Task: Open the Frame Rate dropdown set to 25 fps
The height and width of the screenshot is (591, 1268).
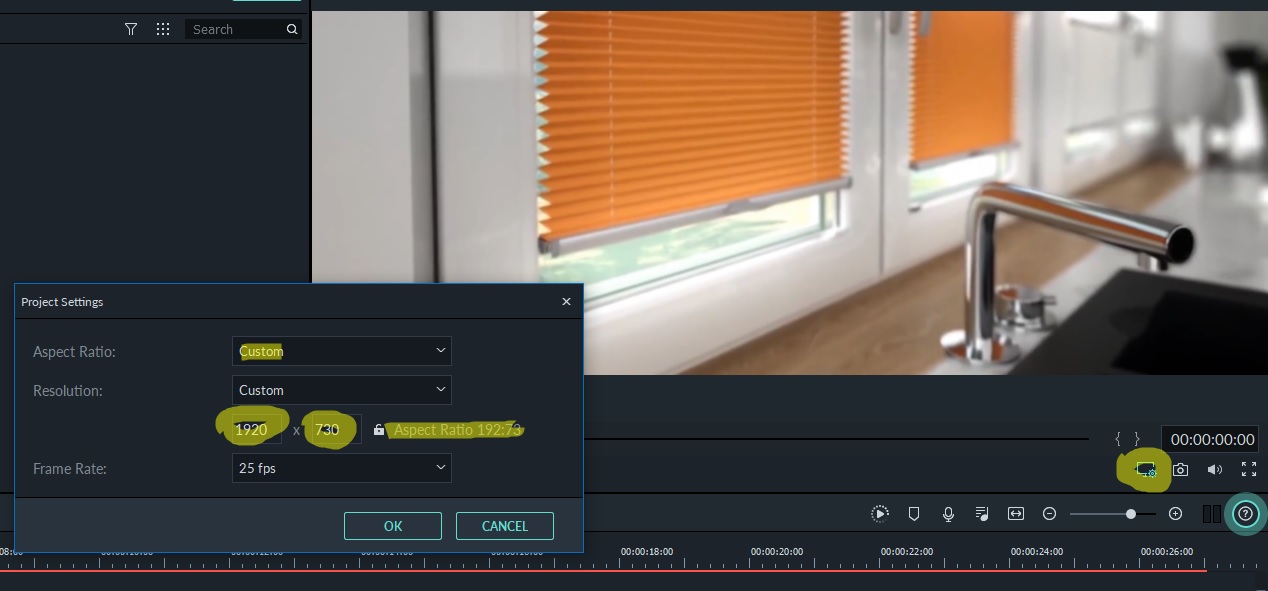Action: click(342, 467)
